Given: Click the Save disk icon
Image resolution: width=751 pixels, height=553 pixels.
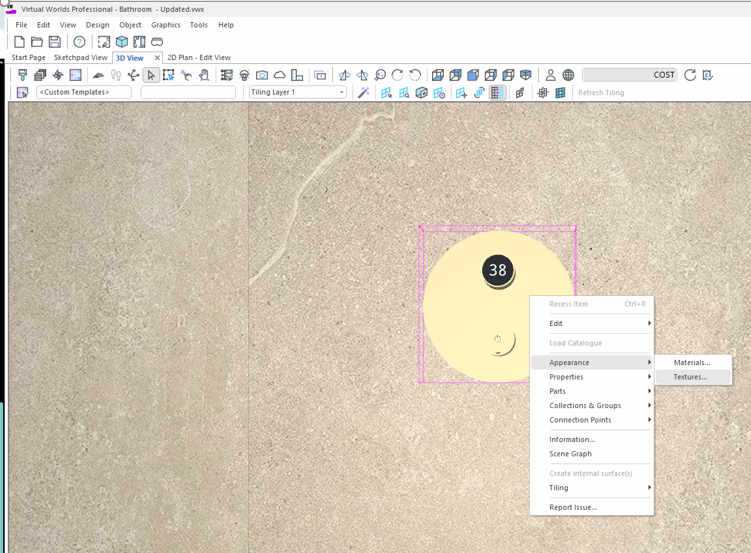Looking at the screenshot, I should click(x=55, y=42).
